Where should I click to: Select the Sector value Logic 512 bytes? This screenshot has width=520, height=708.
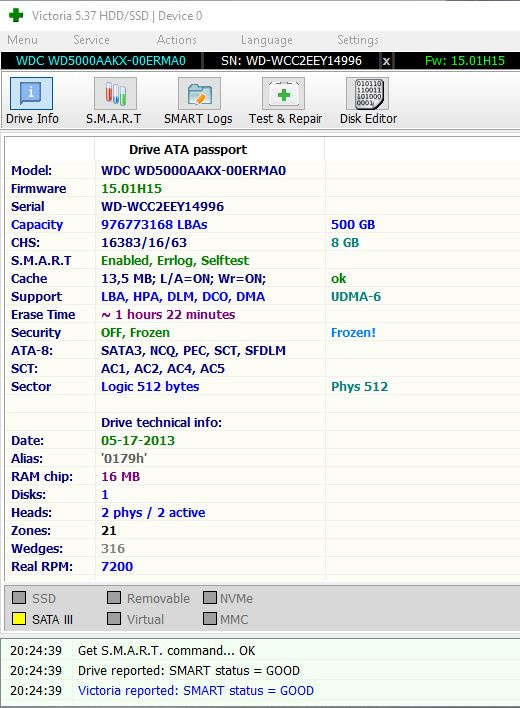pyautogui.click(x=150, y=387)
